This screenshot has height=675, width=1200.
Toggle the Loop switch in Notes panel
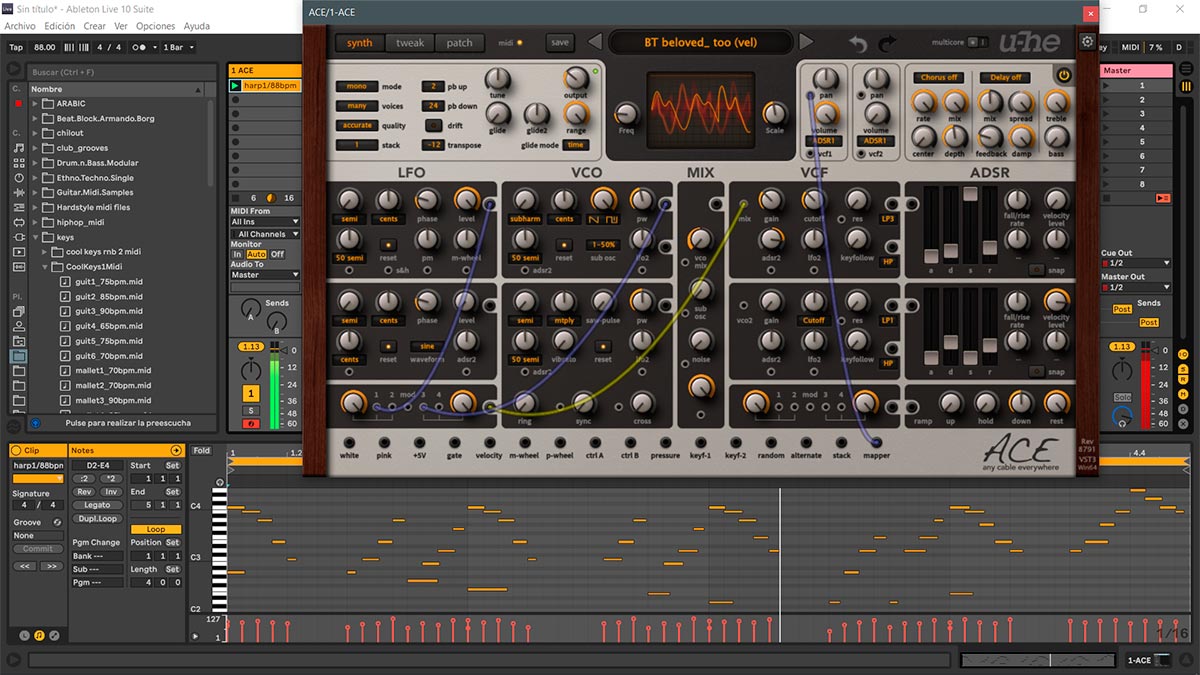tap(156, 529)
